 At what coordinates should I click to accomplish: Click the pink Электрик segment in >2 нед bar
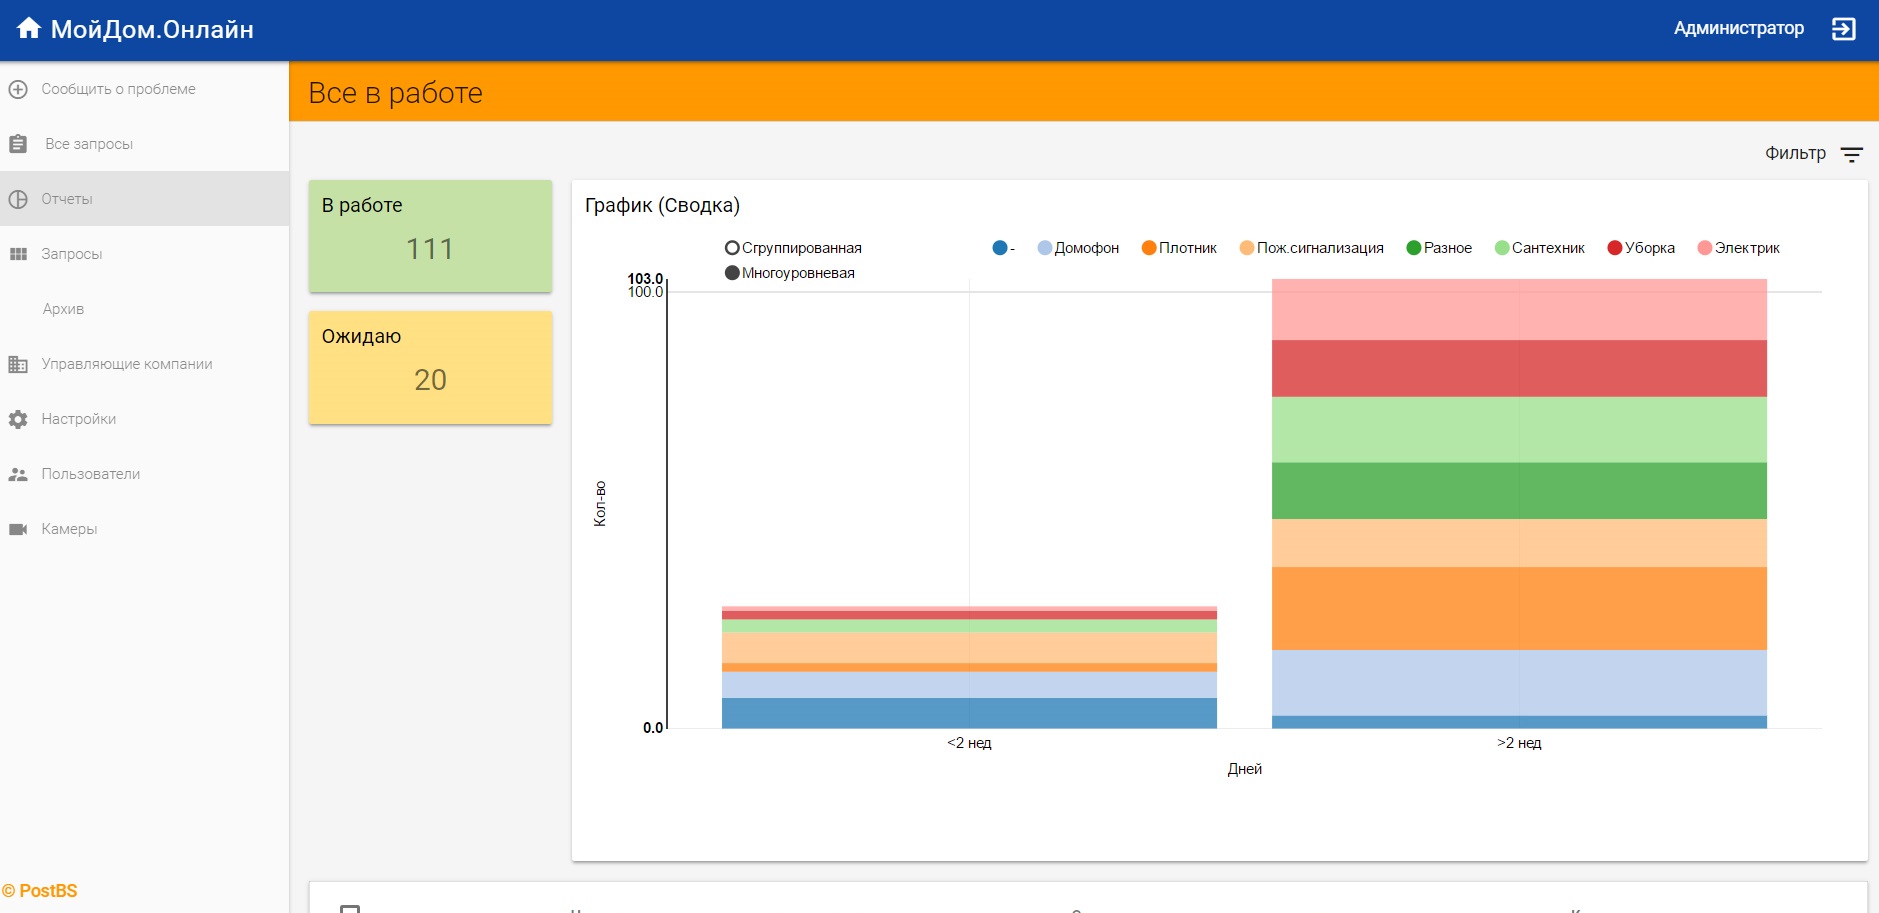1519,310
